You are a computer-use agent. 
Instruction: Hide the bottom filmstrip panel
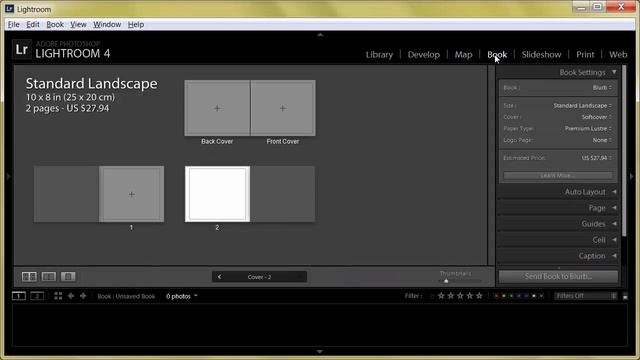[x=320, y=351]
